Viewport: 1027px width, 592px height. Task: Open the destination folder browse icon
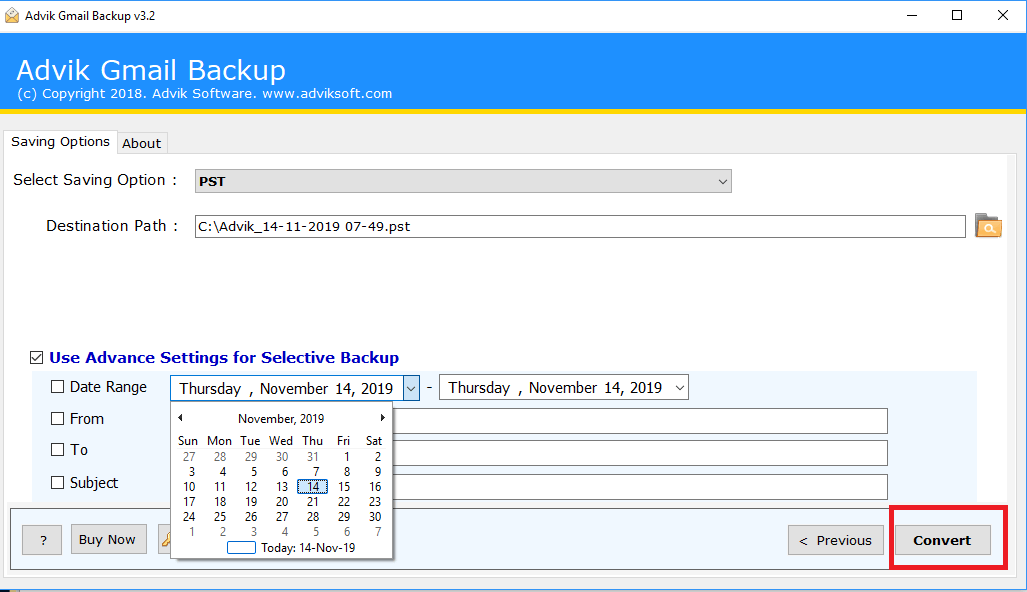pos(988,226)
